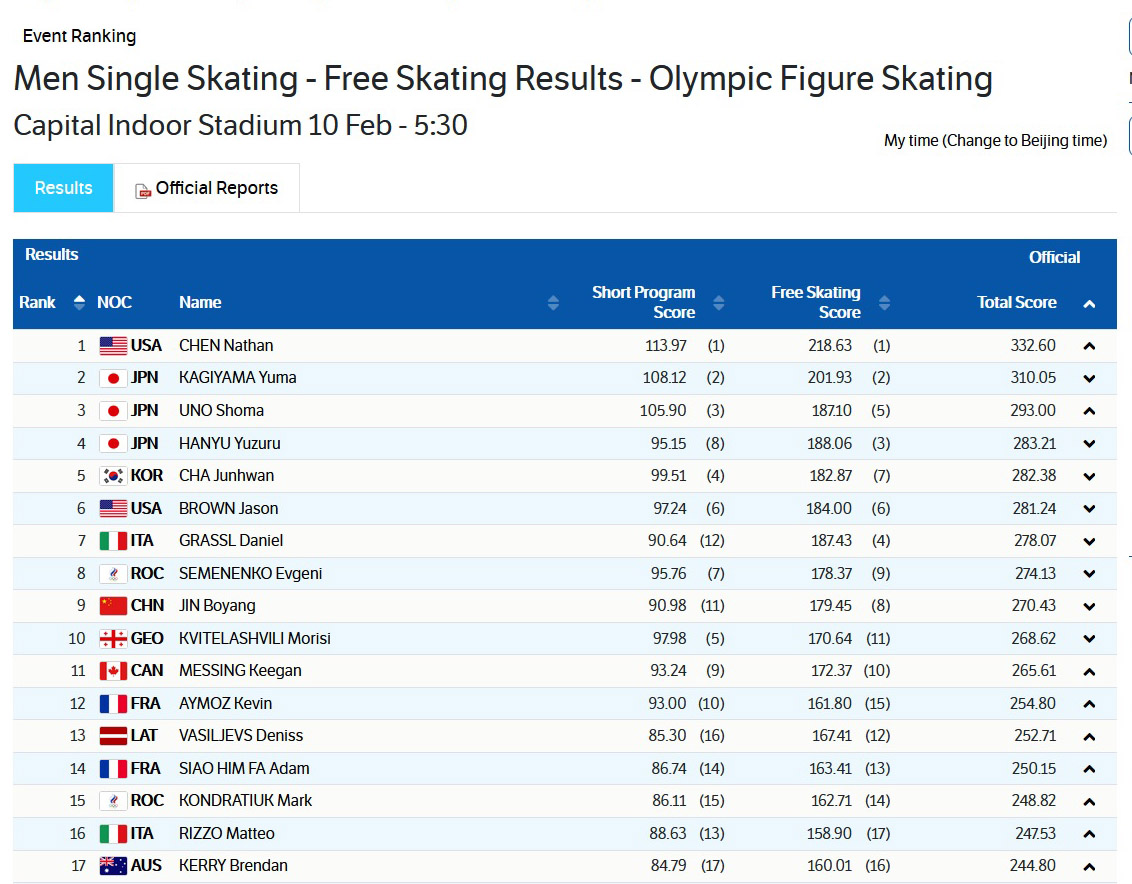Screen dimensions: 1132x884
Task: Click the Georgian flag for KVITELASHVILI Morisi
Action: pyautogui.click(x=113, y=639)
